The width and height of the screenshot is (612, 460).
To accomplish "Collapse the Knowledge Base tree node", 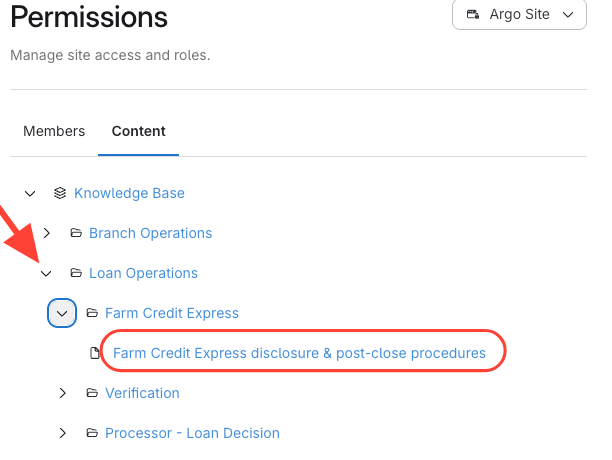I will click(30, 193).
